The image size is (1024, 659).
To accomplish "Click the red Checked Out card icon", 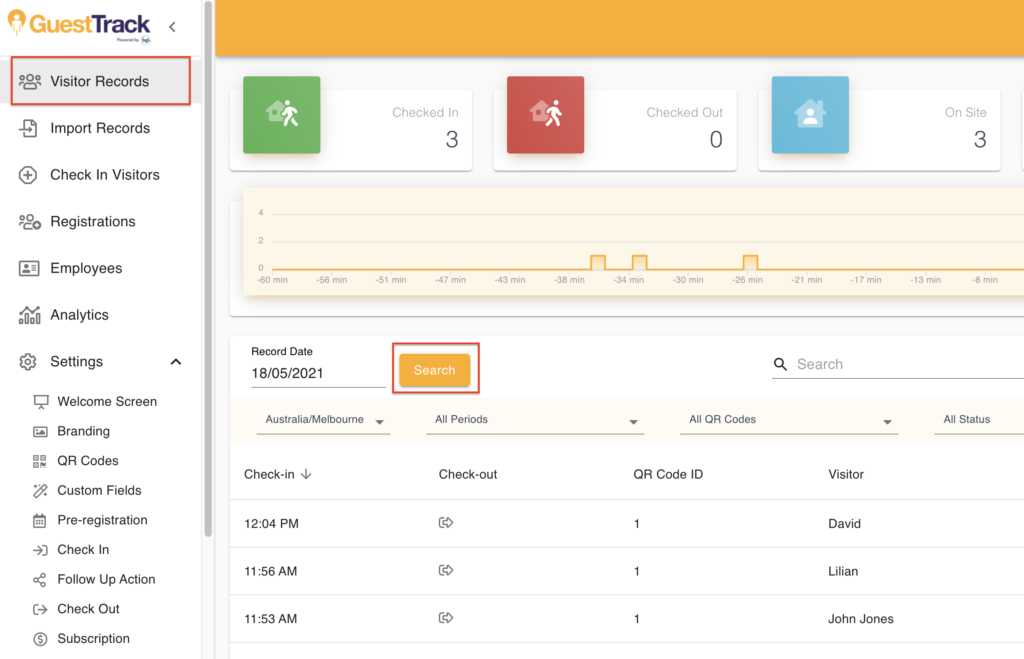I will (x=545, y=116).
